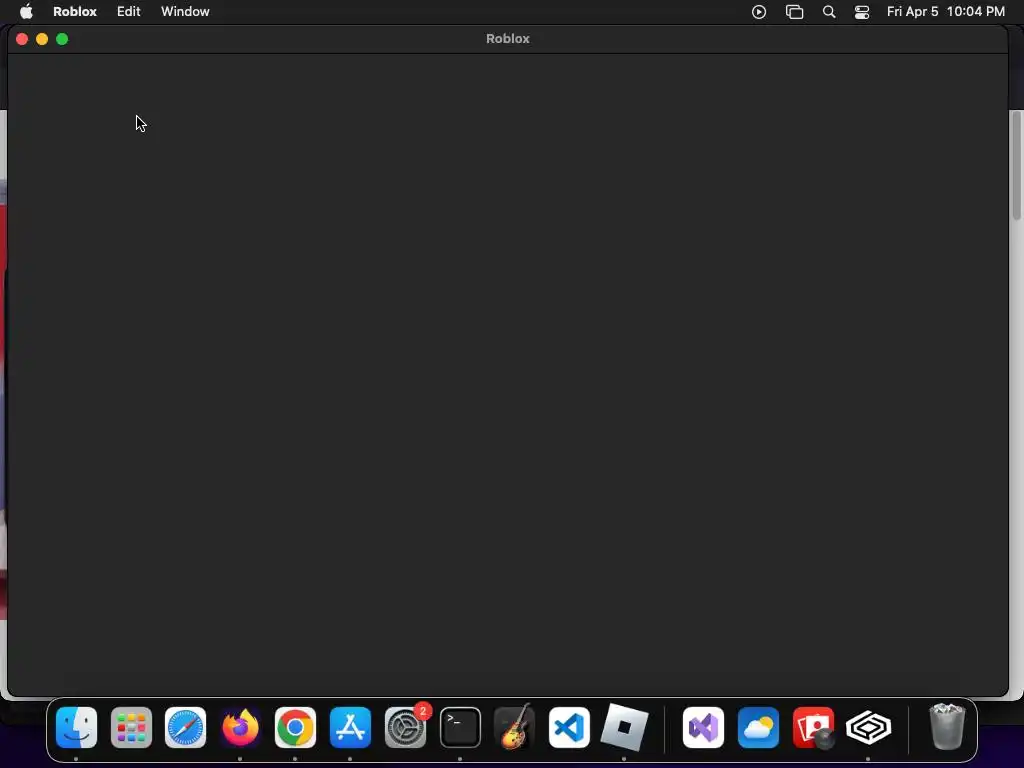Minimize the Roblox window with yellow button
This screenshot has width=1024, height=768.
click(42, 39)
